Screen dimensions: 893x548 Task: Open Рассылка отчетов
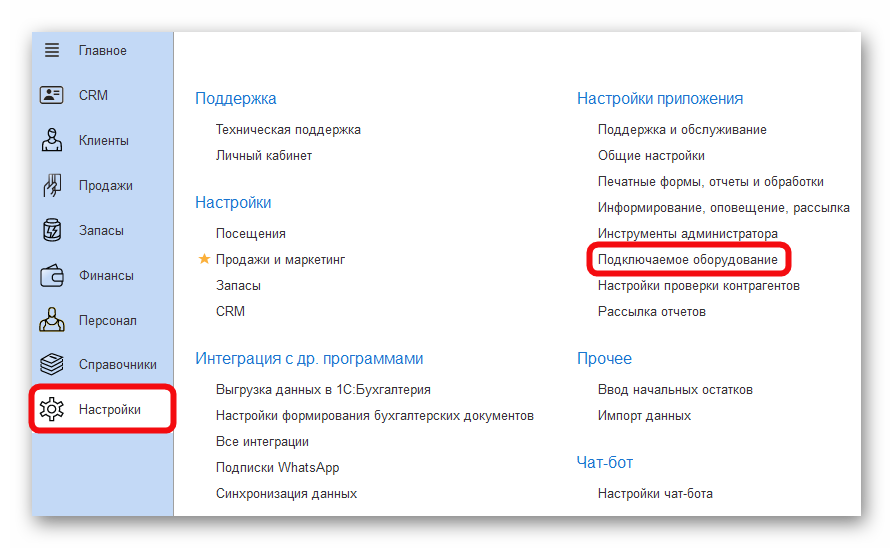coord(652,312)
